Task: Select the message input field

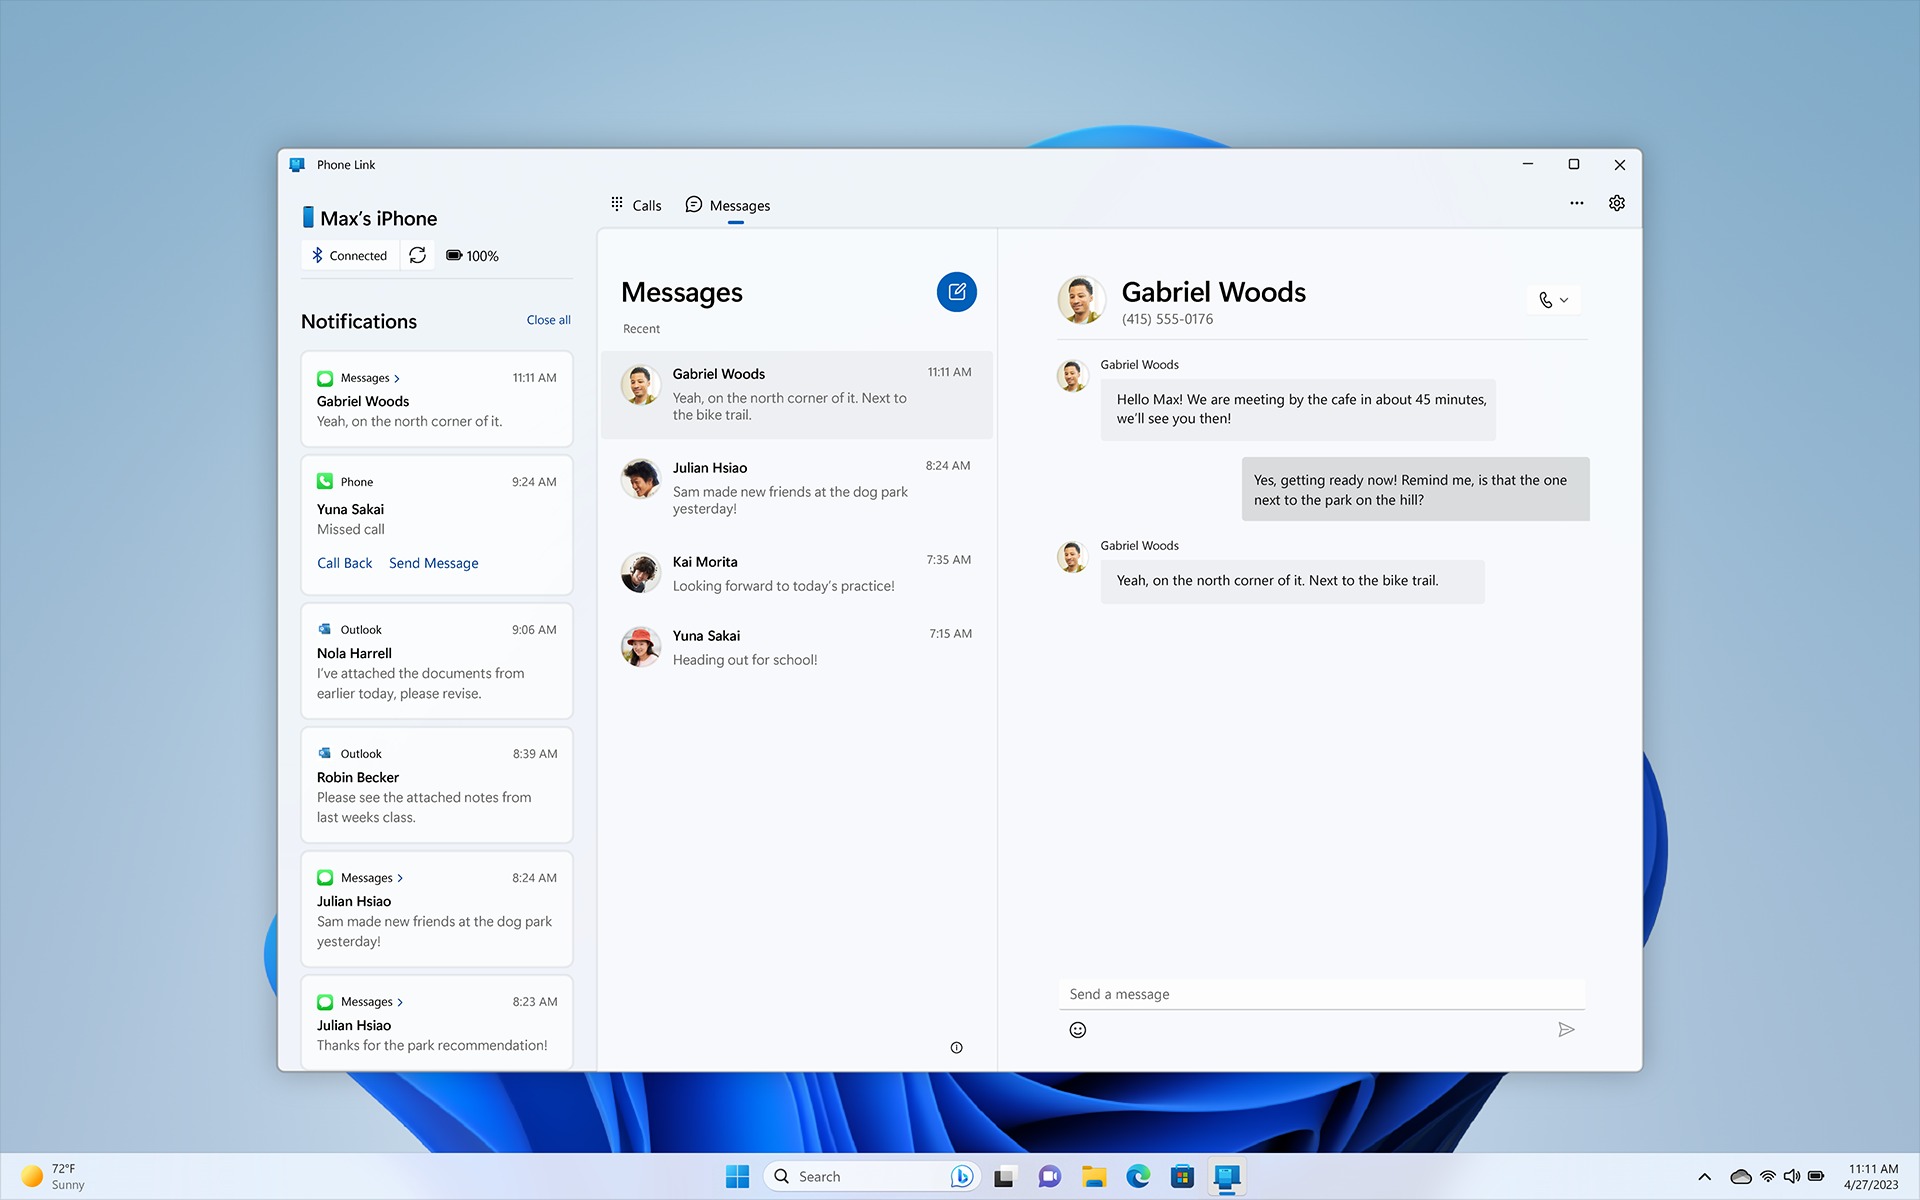Action: click(1320, 993)
